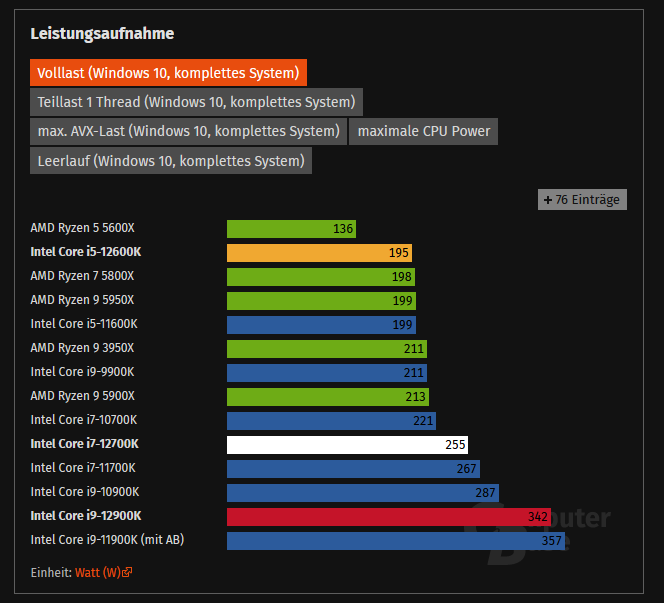
Task: Click the blue bar showing 267
Action: click(353, 469)
